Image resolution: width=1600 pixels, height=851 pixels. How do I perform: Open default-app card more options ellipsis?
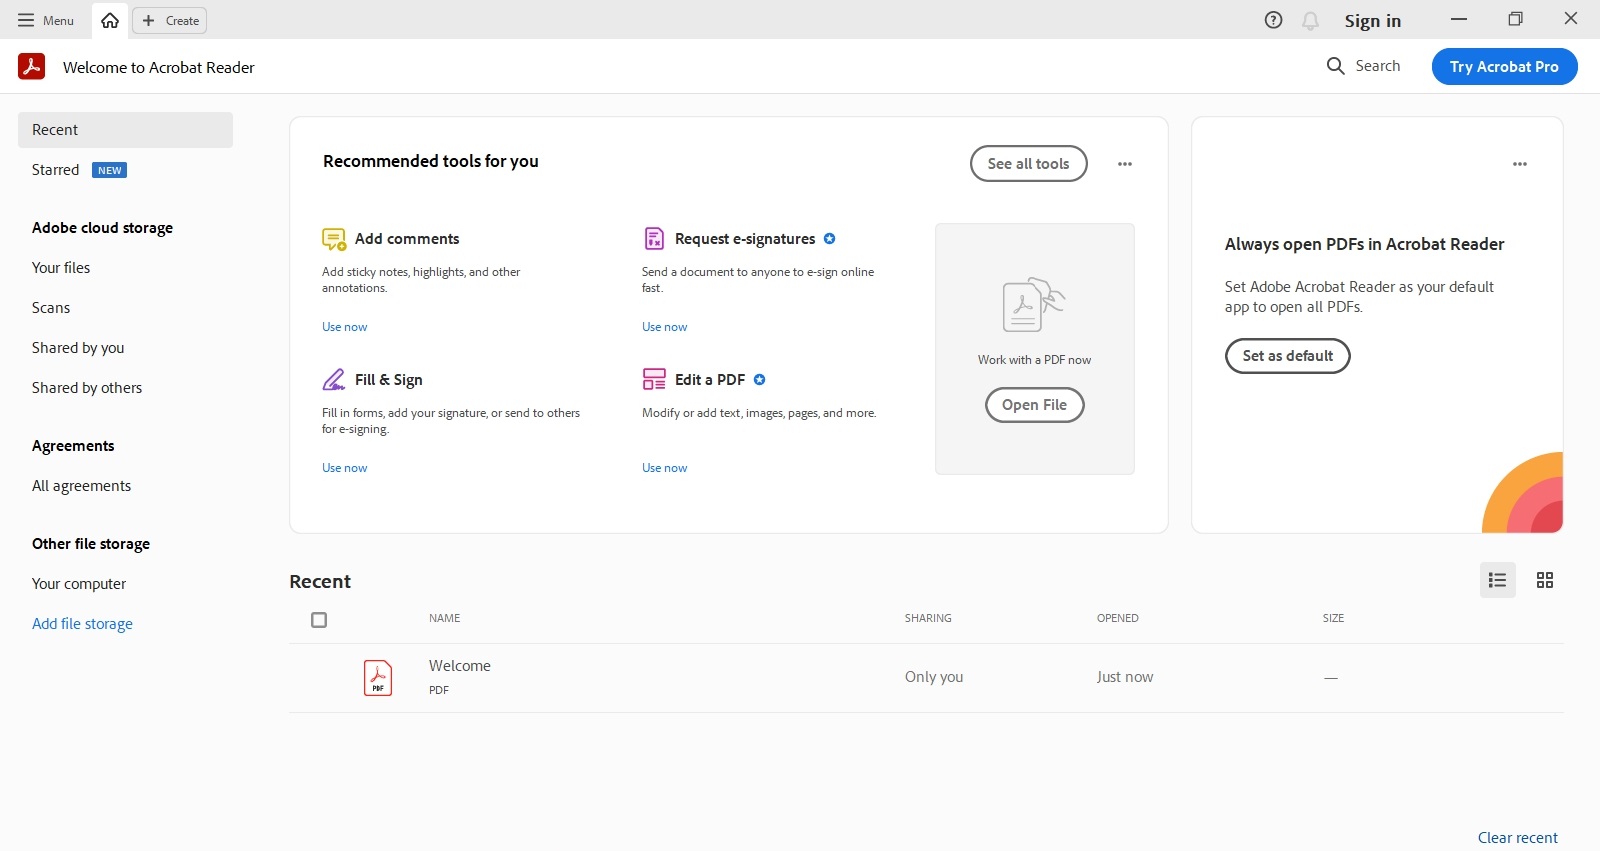(x=1520, y=164)
